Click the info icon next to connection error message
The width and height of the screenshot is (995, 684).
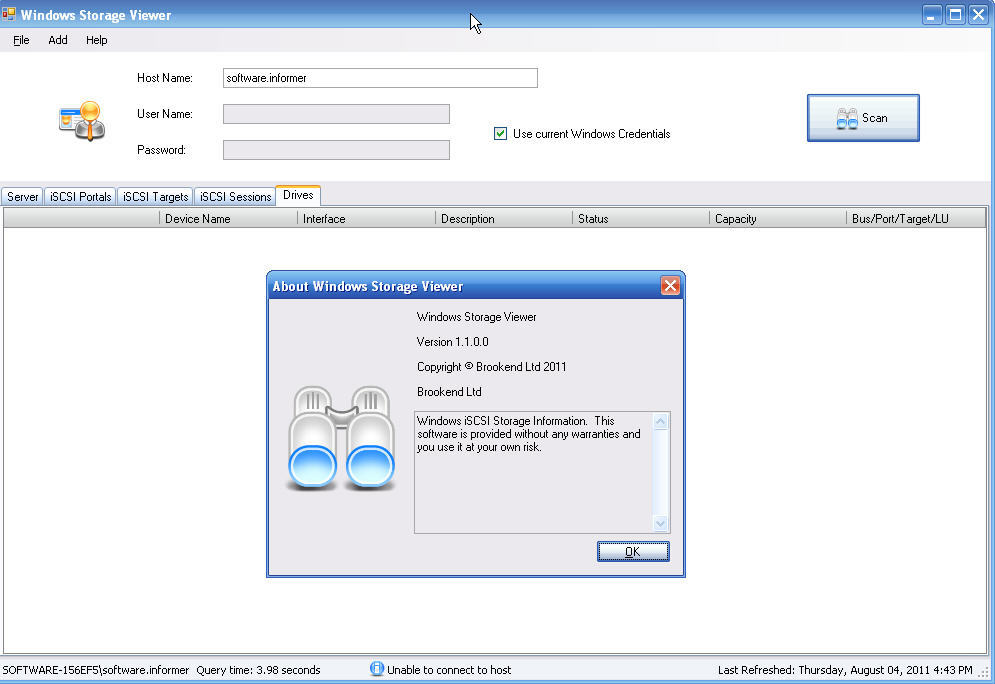376,670
